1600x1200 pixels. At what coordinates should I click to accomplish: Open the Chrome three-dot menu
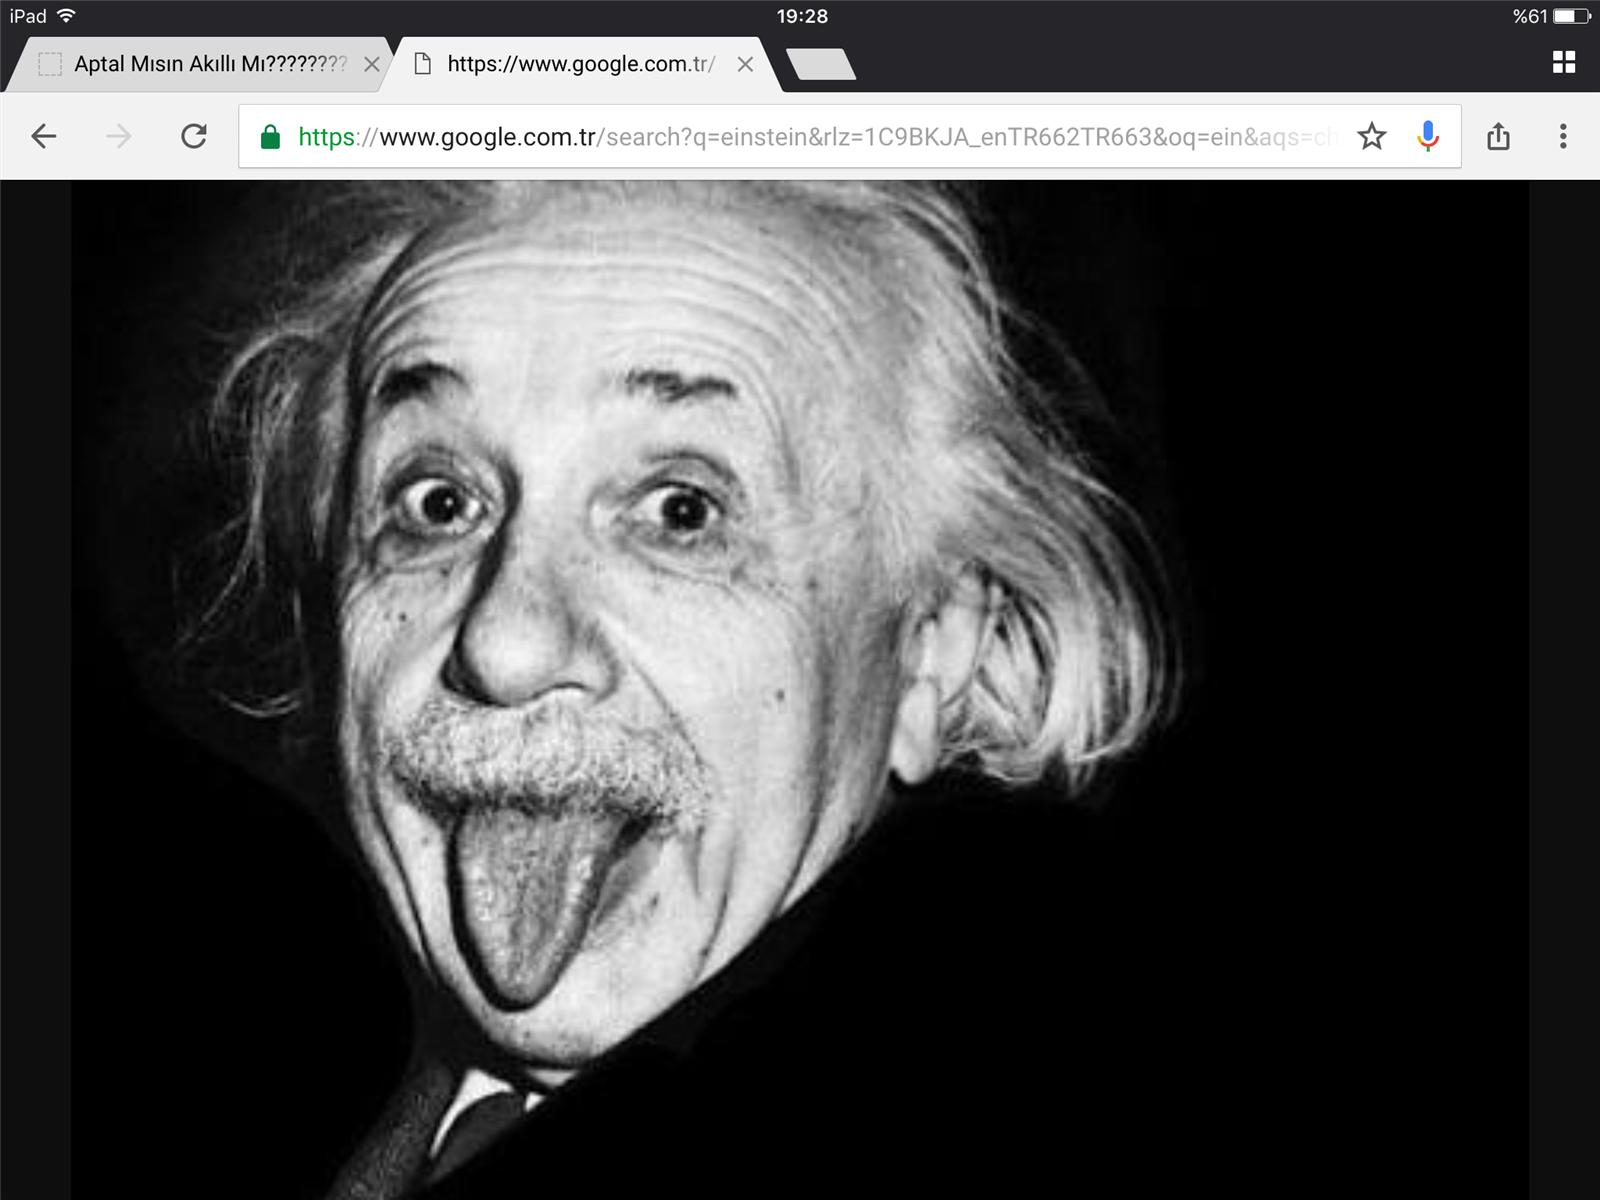coord(1563,136)
